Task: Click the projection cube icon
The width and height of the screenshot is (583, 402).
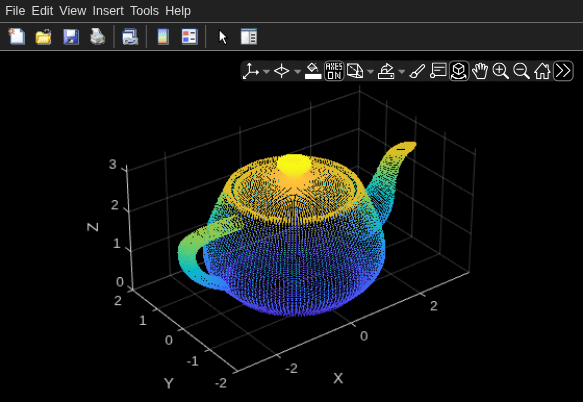Action: click(355, 71)
